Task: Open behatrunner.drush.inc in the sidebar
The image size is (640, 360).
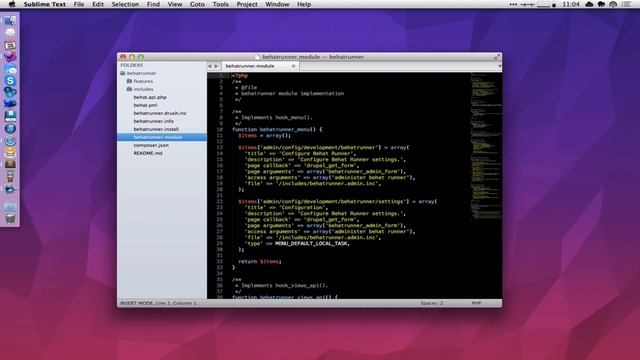Action: pyautogui.click(x=160, y=113)
